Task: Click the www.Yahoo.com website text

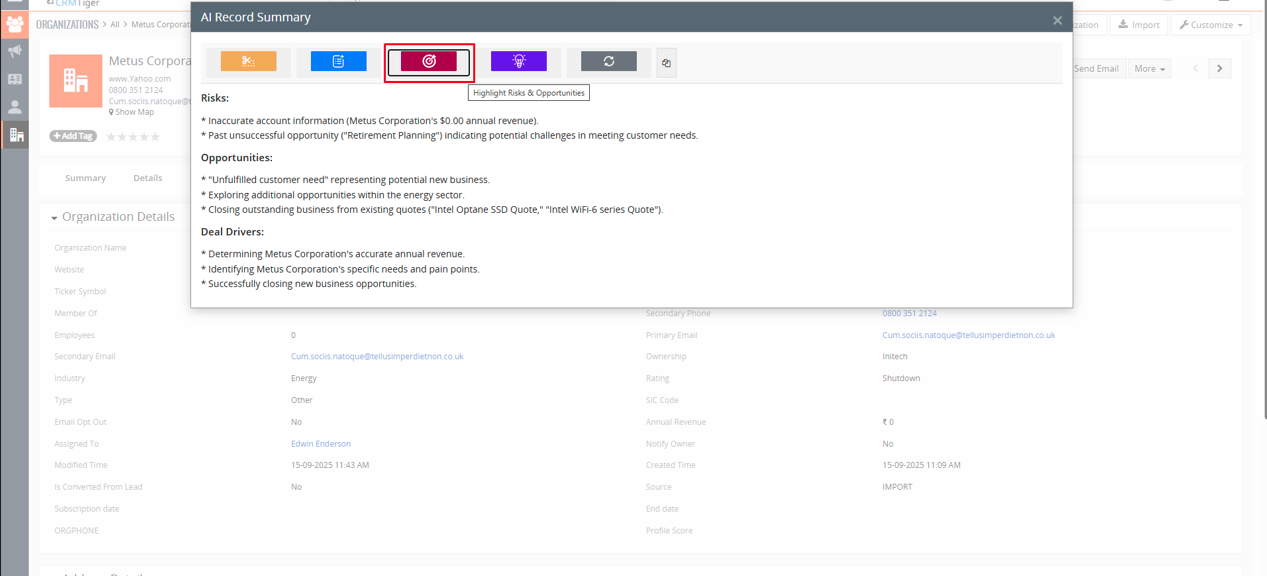Action: (140, 79)
